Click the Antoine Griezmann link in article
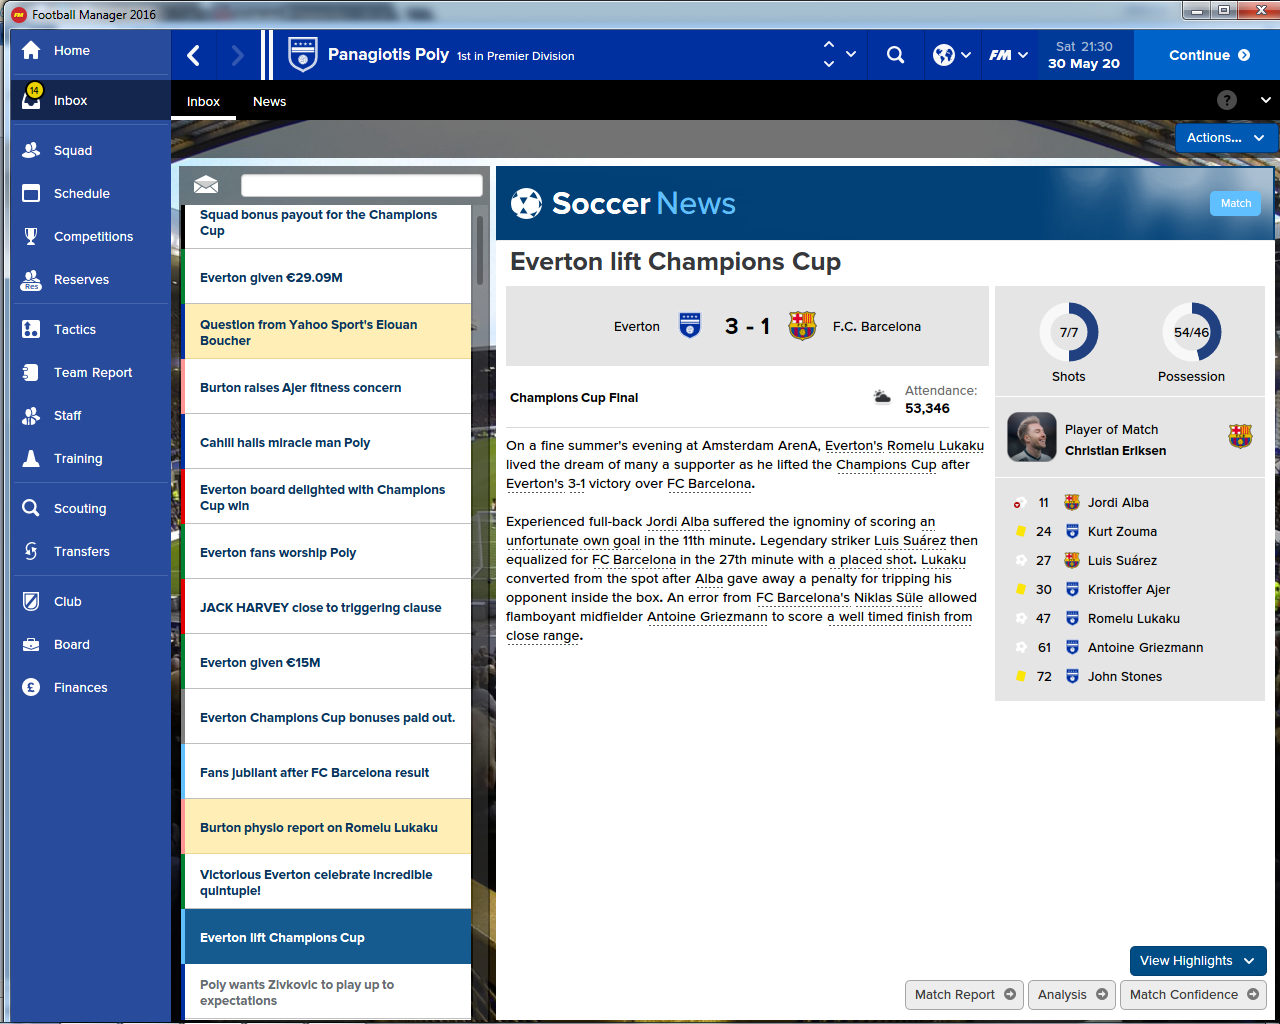The width and height of the screenshot is (1280, 1024). coord(707,617)
